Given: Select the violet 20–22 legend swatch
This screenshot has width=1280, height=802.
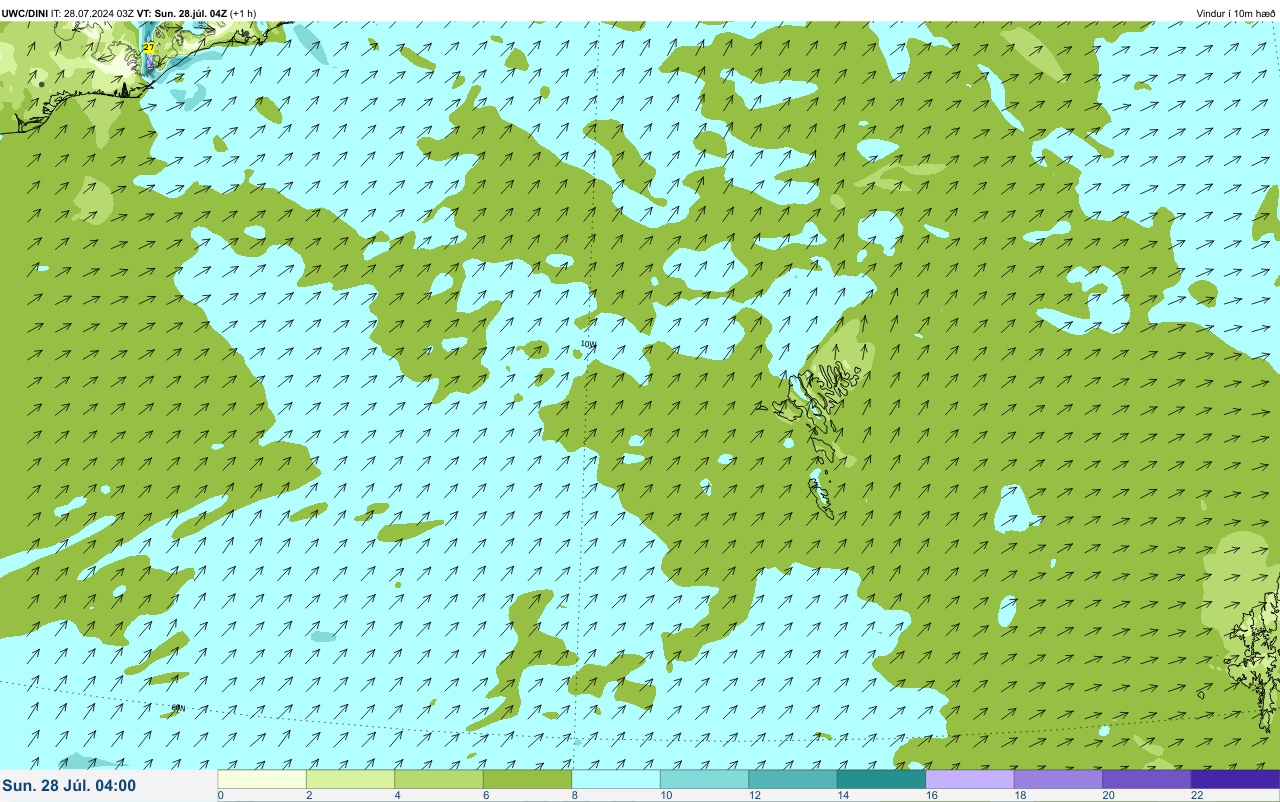Looking at the screenshot, I should tap(1147, 779).
